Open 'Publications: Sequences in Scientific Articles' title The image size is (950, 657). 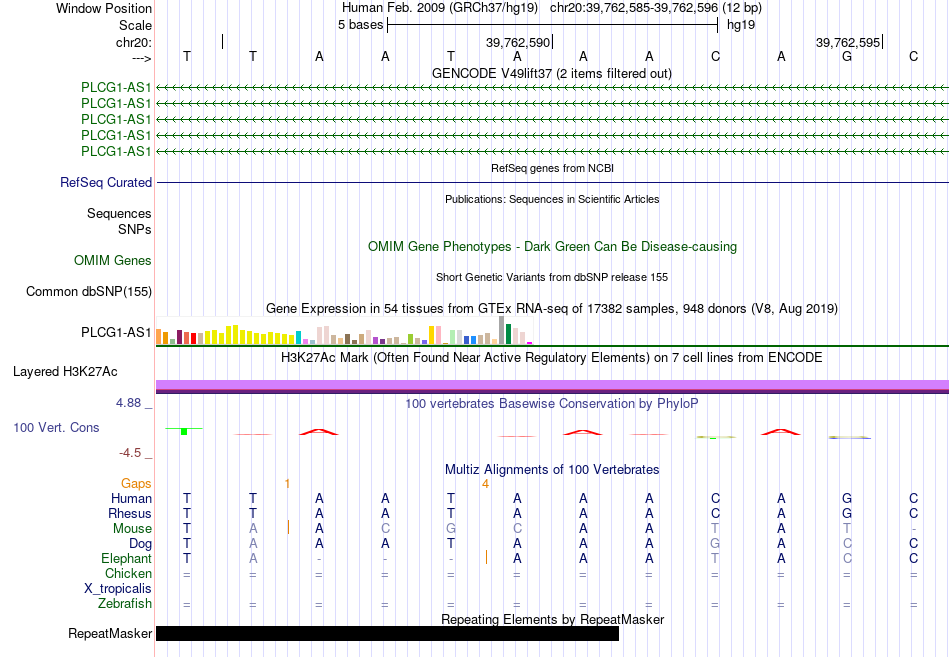pyautogui.click(x=552, y=199)
